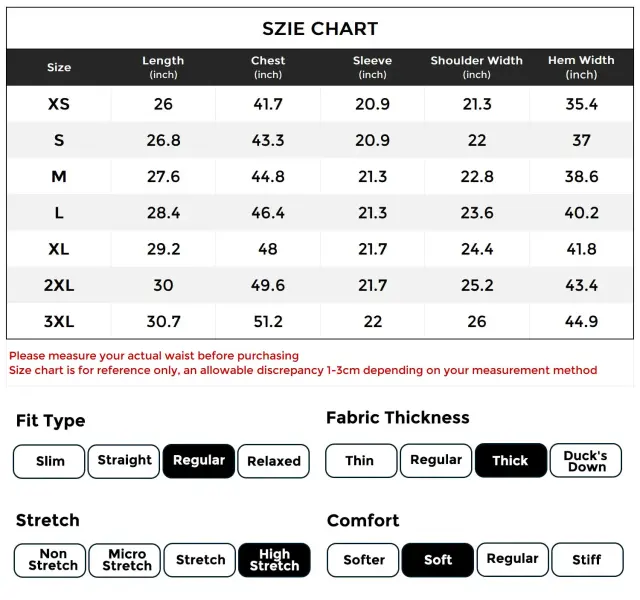The image size is (640, 600).
Task: Select the Softer comfort option
Action: coord(364,560)
